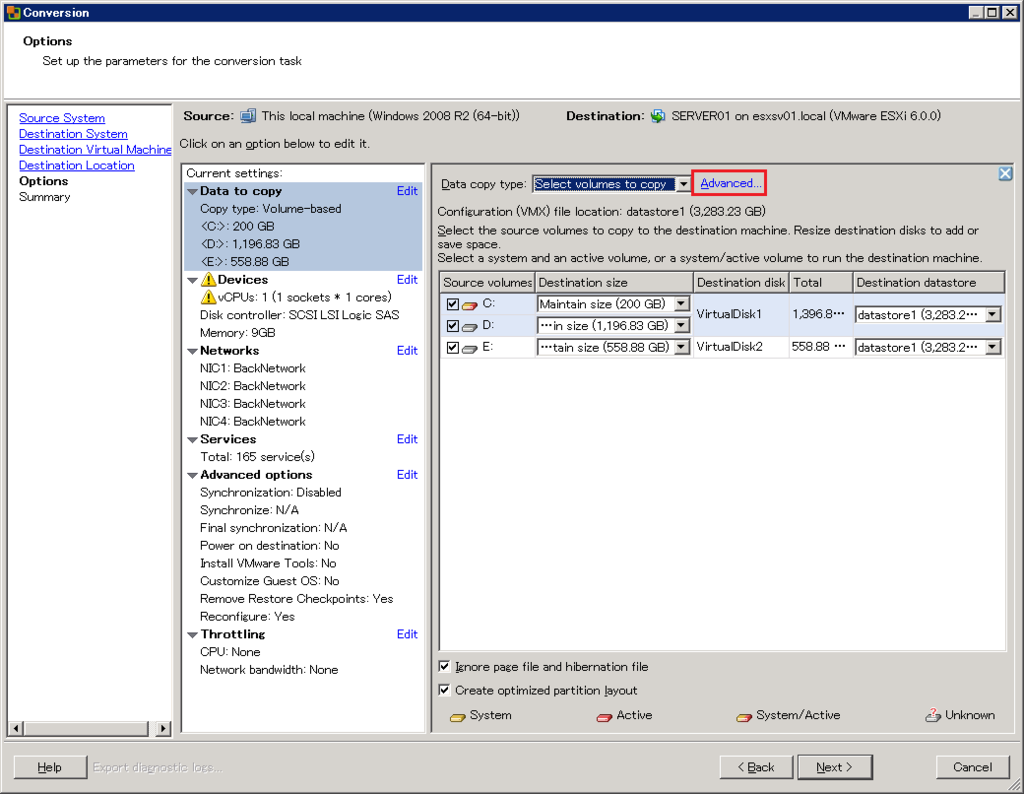Open D: destination size dropdown
The width and height of the screenshot is (1024, 794).
[x=681, y=325]
